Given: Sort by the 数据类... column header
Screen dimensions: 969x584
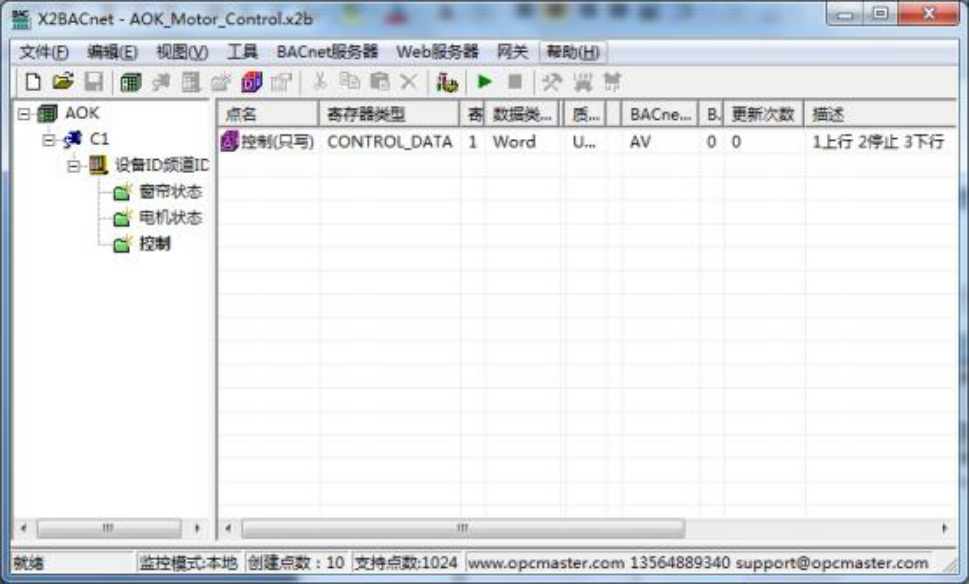Looking at the screenshot, I should (x=522, y=114).
